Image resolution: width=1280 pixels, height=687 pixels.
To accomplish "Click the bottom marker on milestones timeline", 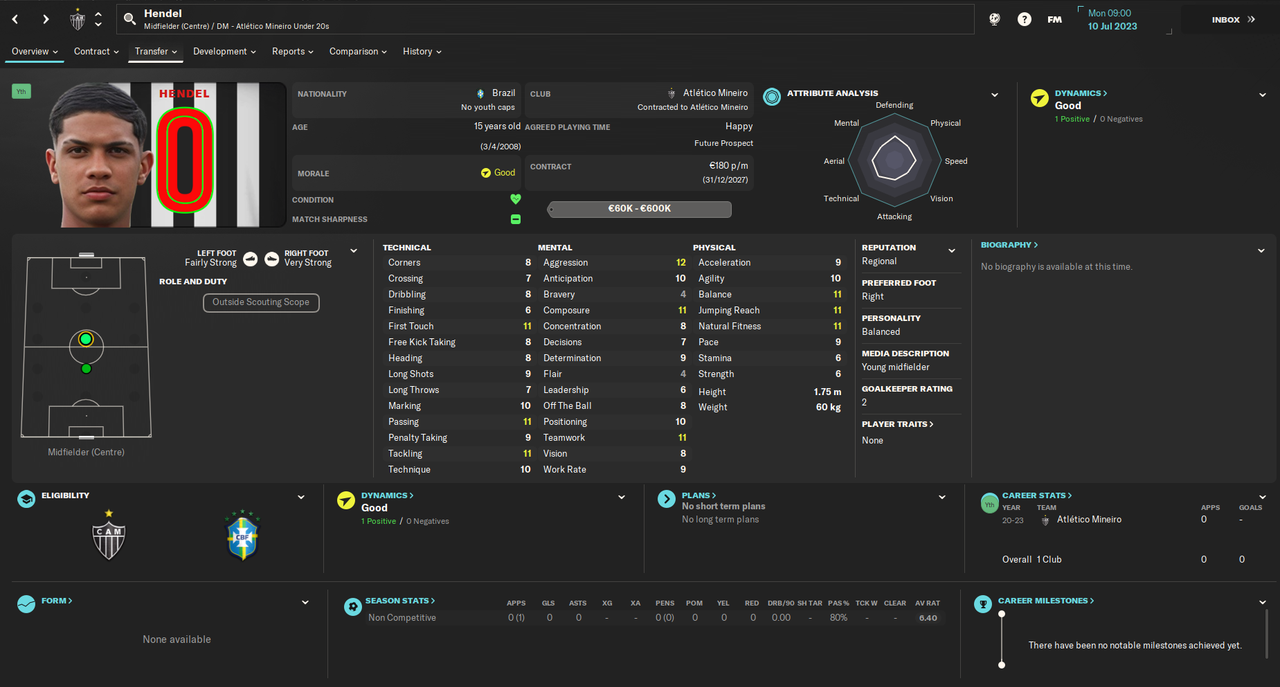I will [1001, 664].
